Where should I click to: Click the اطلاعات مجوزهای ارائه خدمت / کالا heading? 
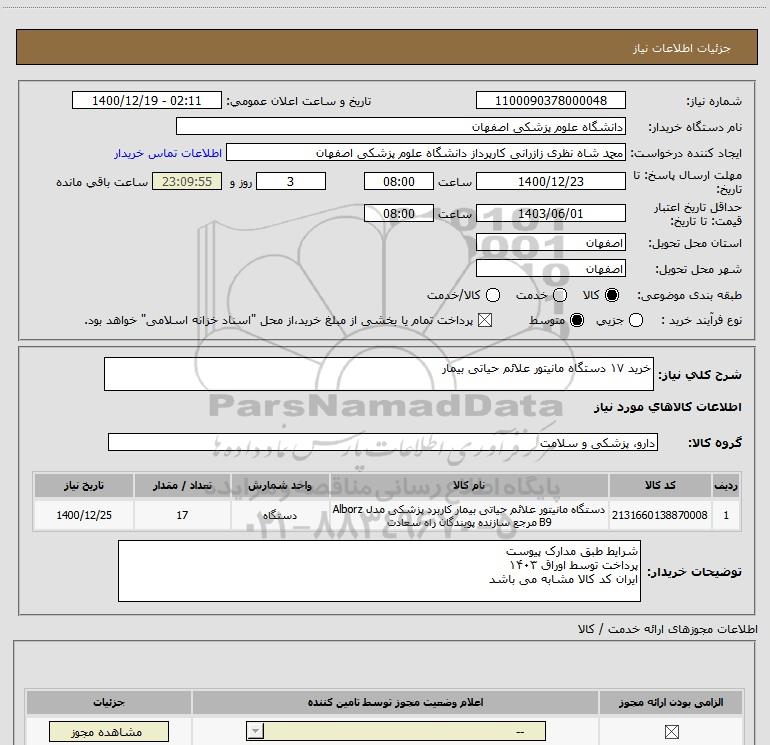(667, 629)
